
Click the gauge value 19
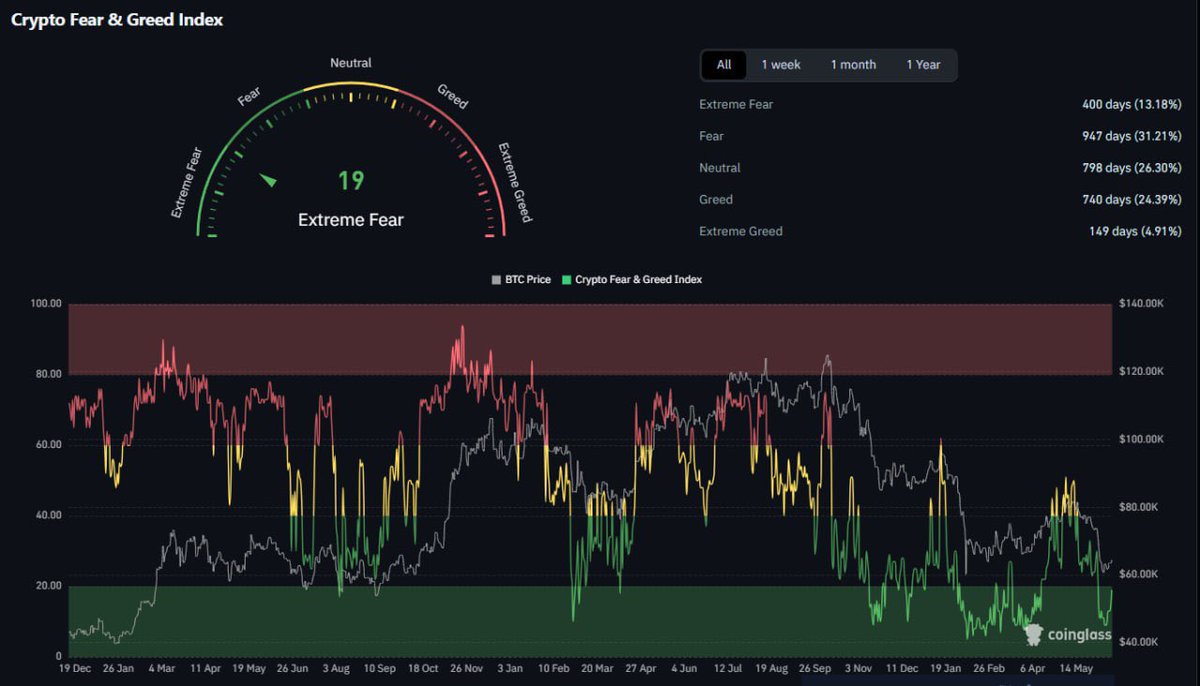click(351, 181)
